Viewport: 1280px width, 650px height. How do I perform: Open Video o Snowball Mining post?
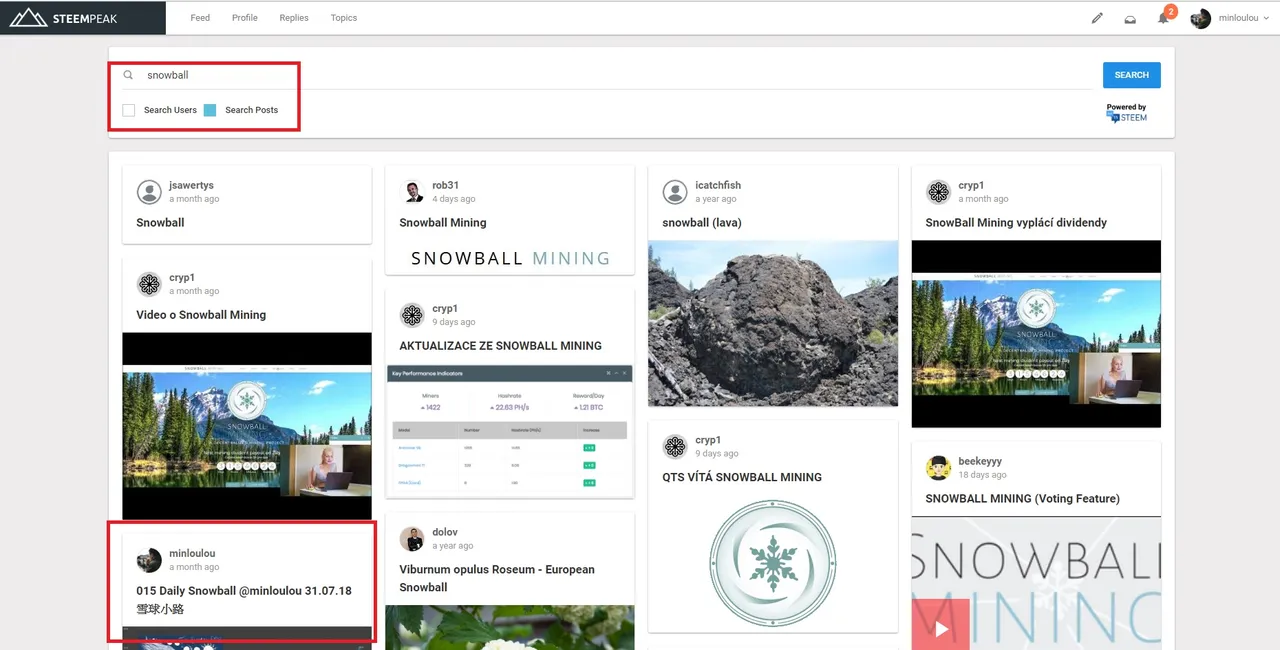(201, 315)
